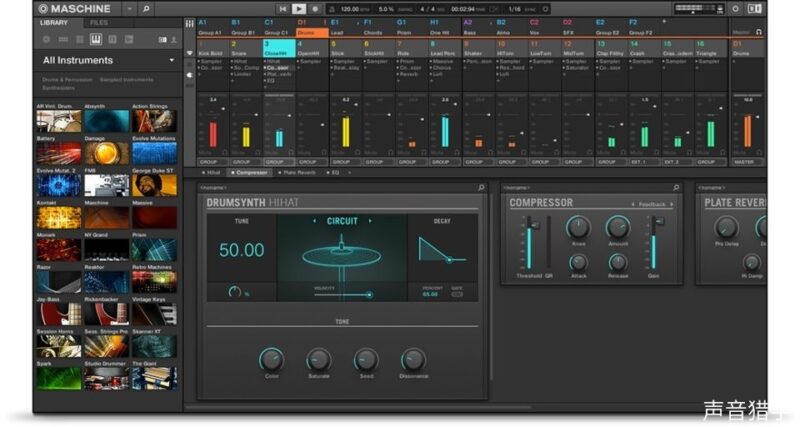Select the Prism instrument thumbnail
The image size is (800, 427).
coord(155,249)
